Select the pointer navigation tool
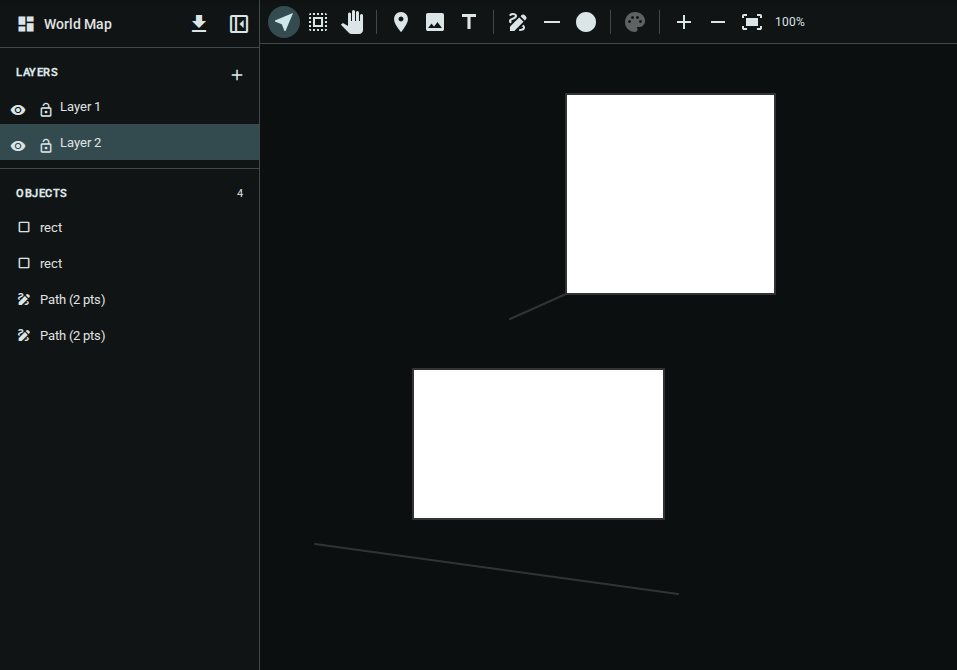The image size is (957, 670). 283,21
